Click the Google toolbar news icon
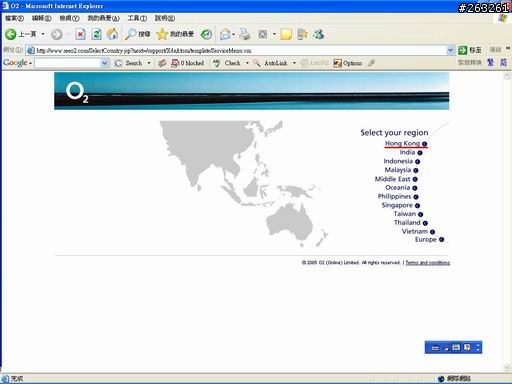The width and height of the screenshot is (512, 384). [x=162, y=63]
